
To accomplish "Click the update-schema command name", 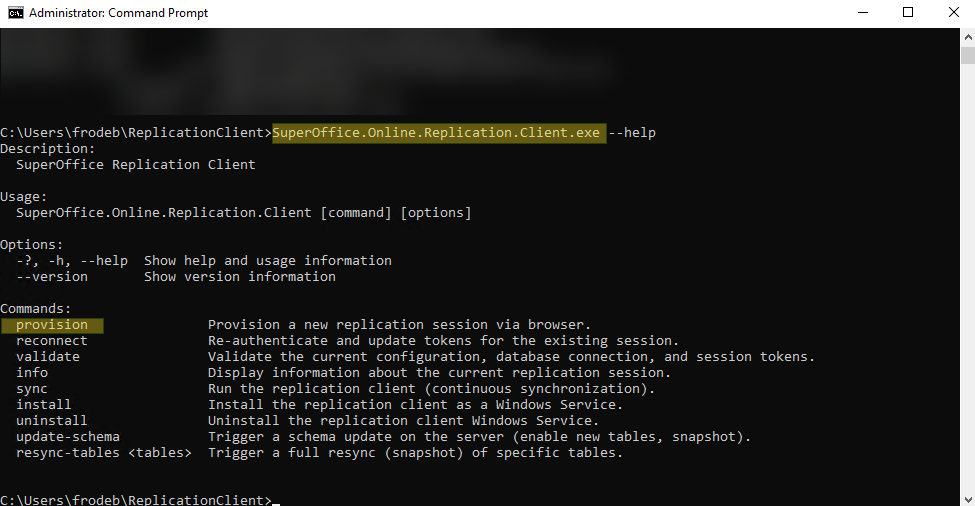I will [x=68, y=437].
